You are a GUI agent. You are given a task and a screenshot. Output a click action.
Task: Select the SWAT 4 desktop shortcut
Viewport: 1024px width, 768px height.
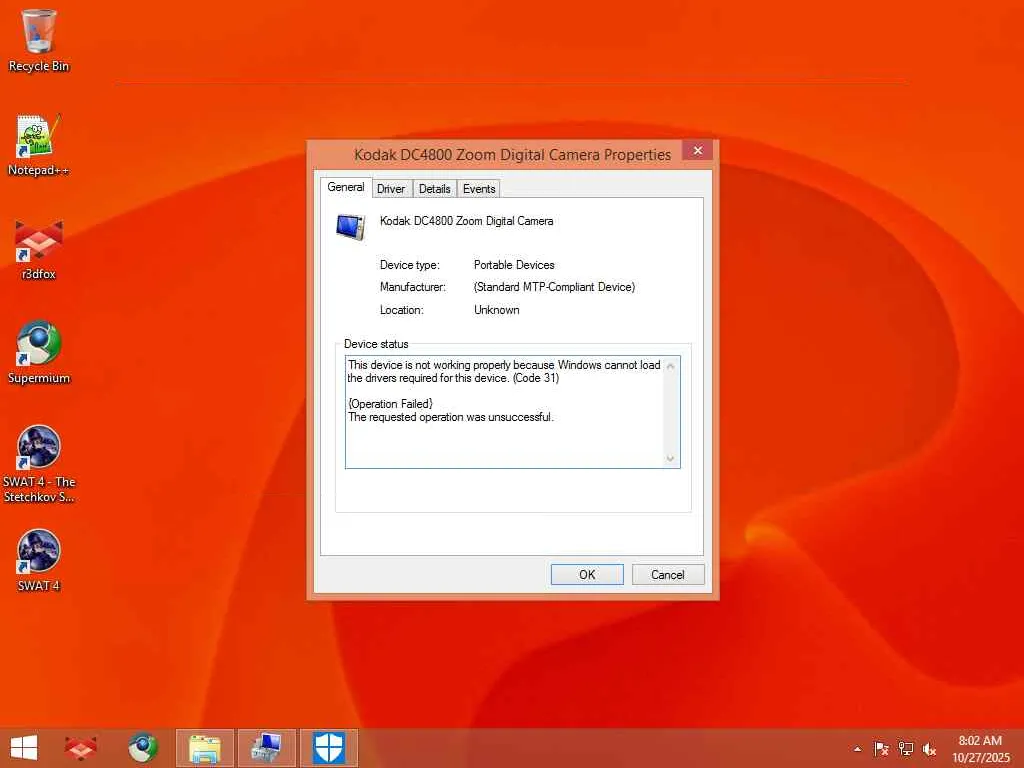click(39, 561)
